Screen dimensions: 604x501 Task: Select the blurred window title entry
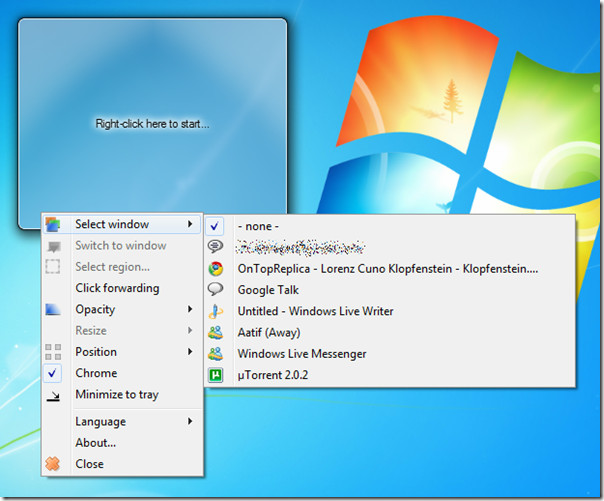(390, 247)
